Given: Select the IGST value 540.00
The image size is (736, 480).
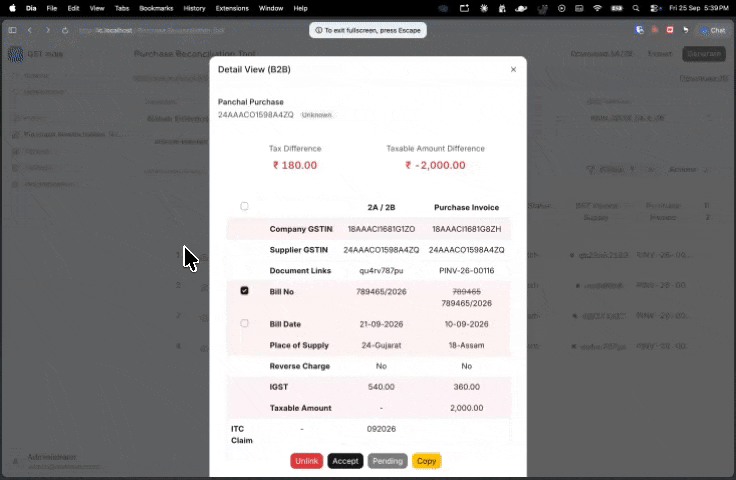Looking at the screenshot, I should tap(381, 387).
